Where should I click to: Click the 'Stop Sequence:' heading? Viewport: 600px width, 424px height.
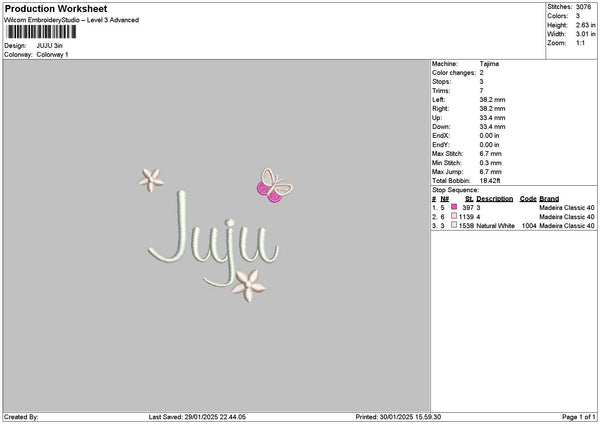[x=455, y=190]
